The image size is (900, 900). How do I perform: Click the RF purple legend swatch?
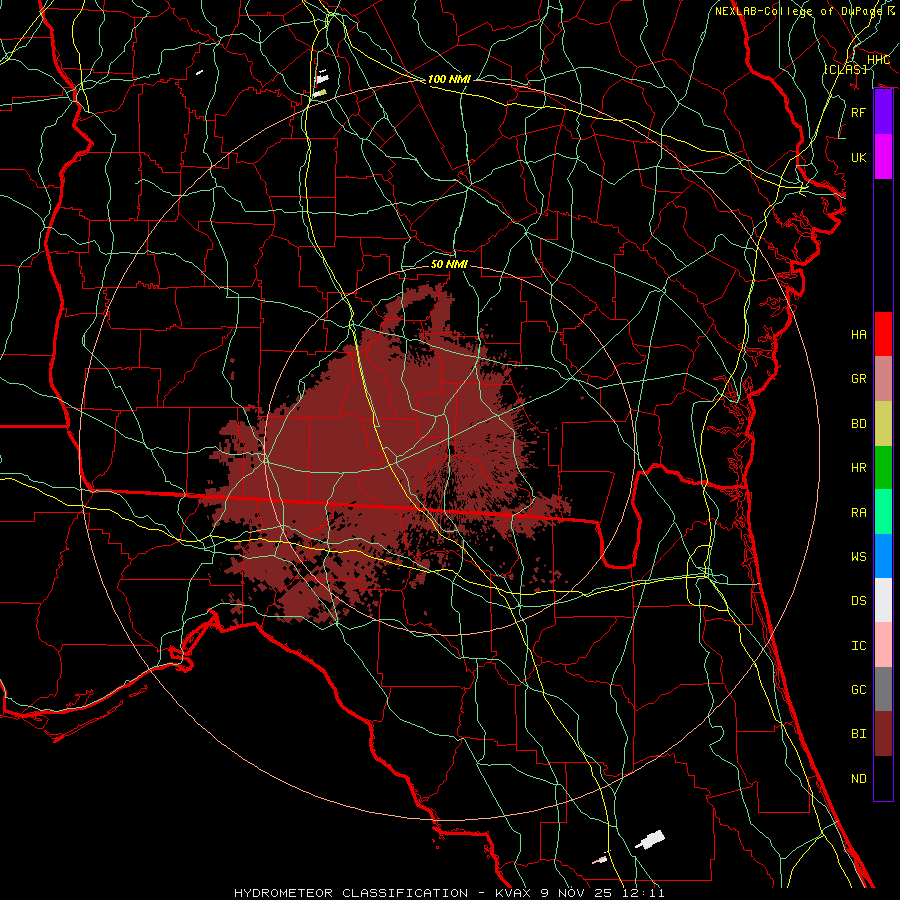point(883,111)
